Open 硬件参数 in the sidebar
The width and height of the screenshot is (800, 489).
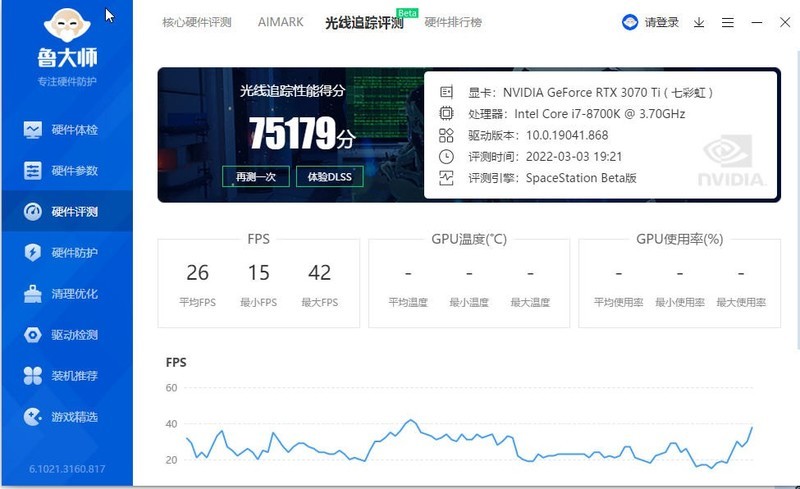point(67,170)
